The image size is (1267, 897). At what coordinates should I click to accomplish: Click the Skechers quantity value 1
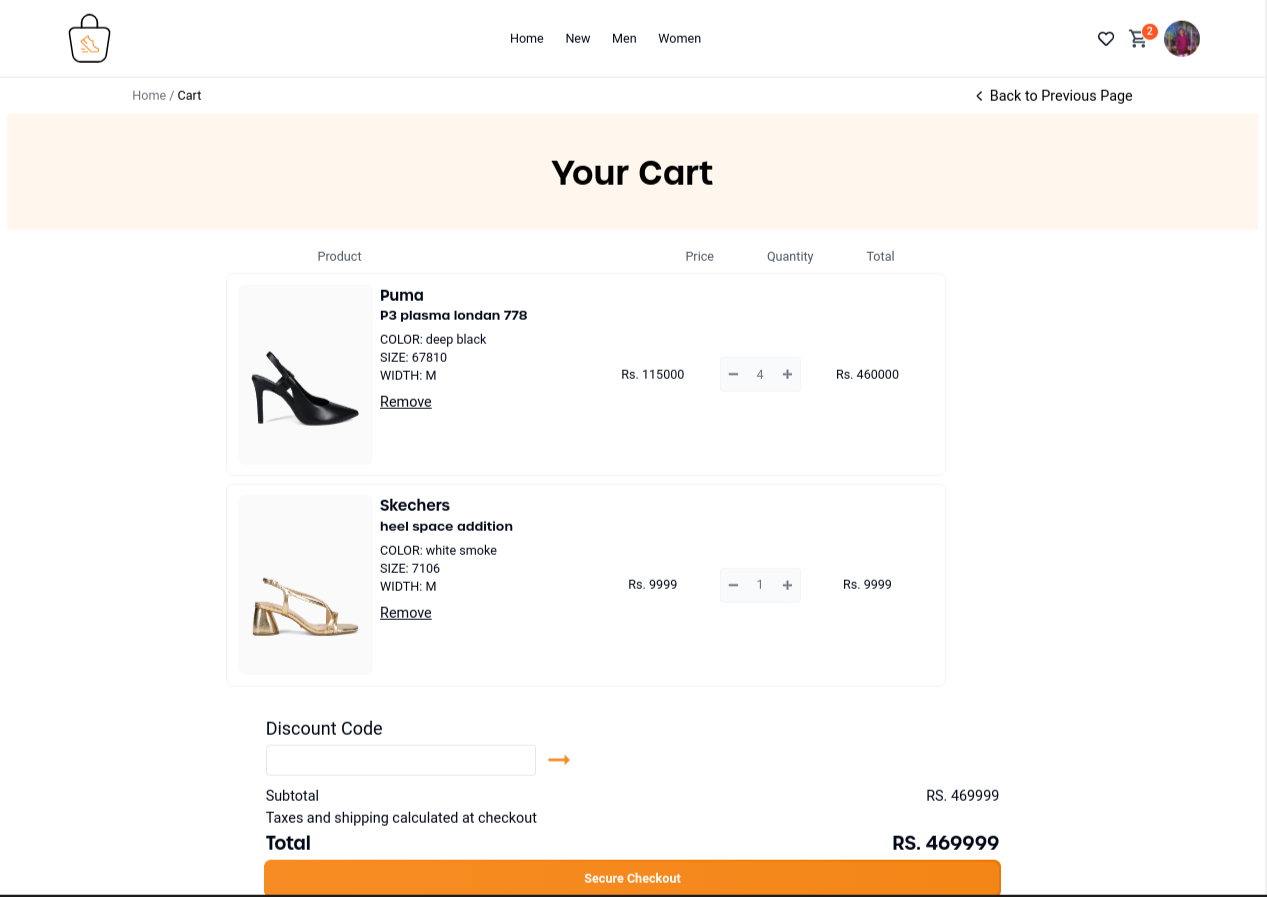760,585
